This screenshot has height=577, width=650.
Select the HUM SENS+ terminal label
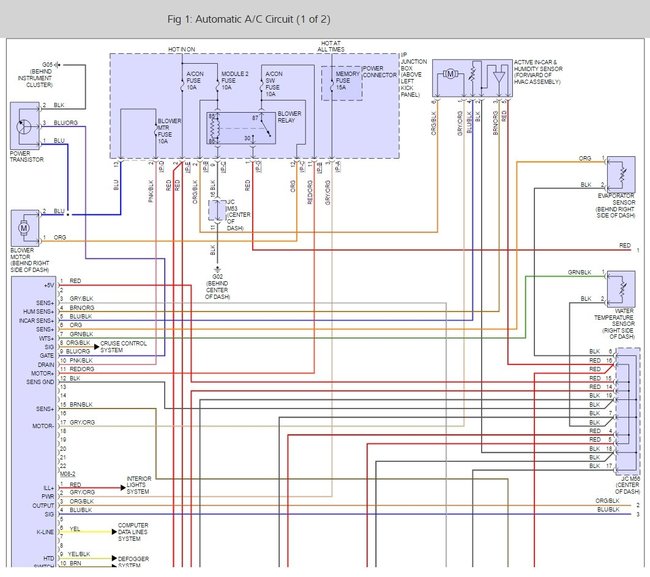(38, 311)
